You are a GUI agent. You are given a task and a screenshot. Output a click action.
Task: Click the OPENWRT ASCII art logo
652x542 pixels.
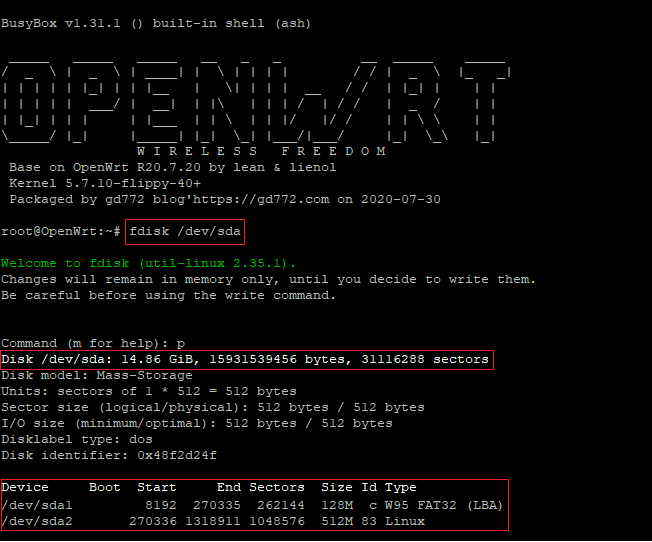point(256,102)
